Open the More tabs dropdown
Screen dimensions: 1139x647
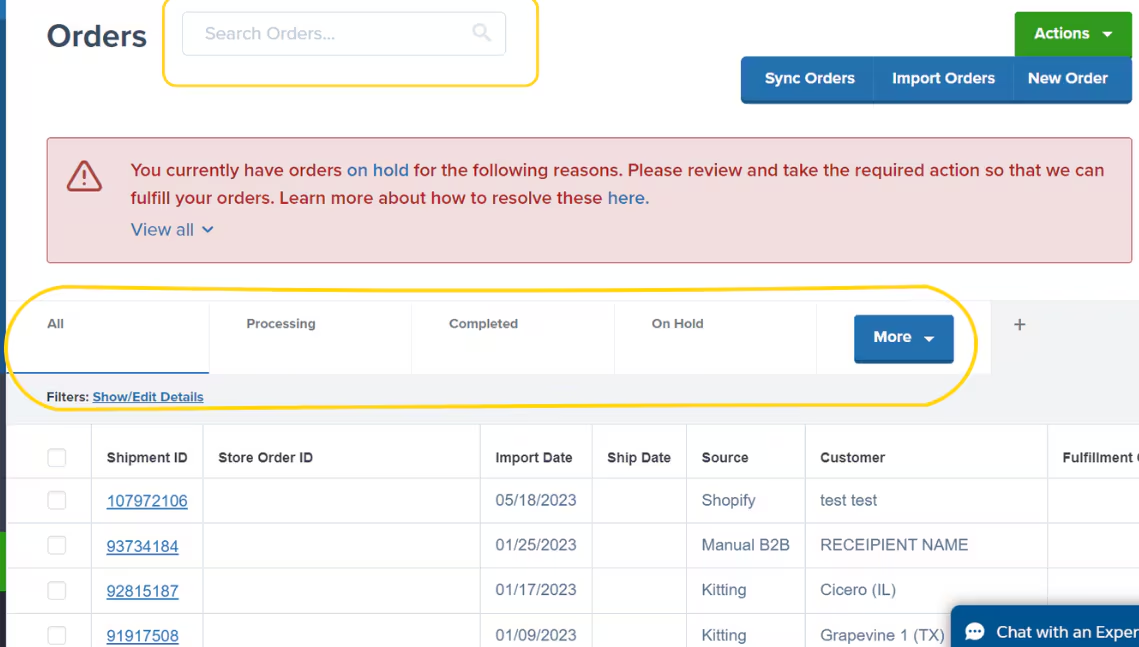(x=903, y=338)
